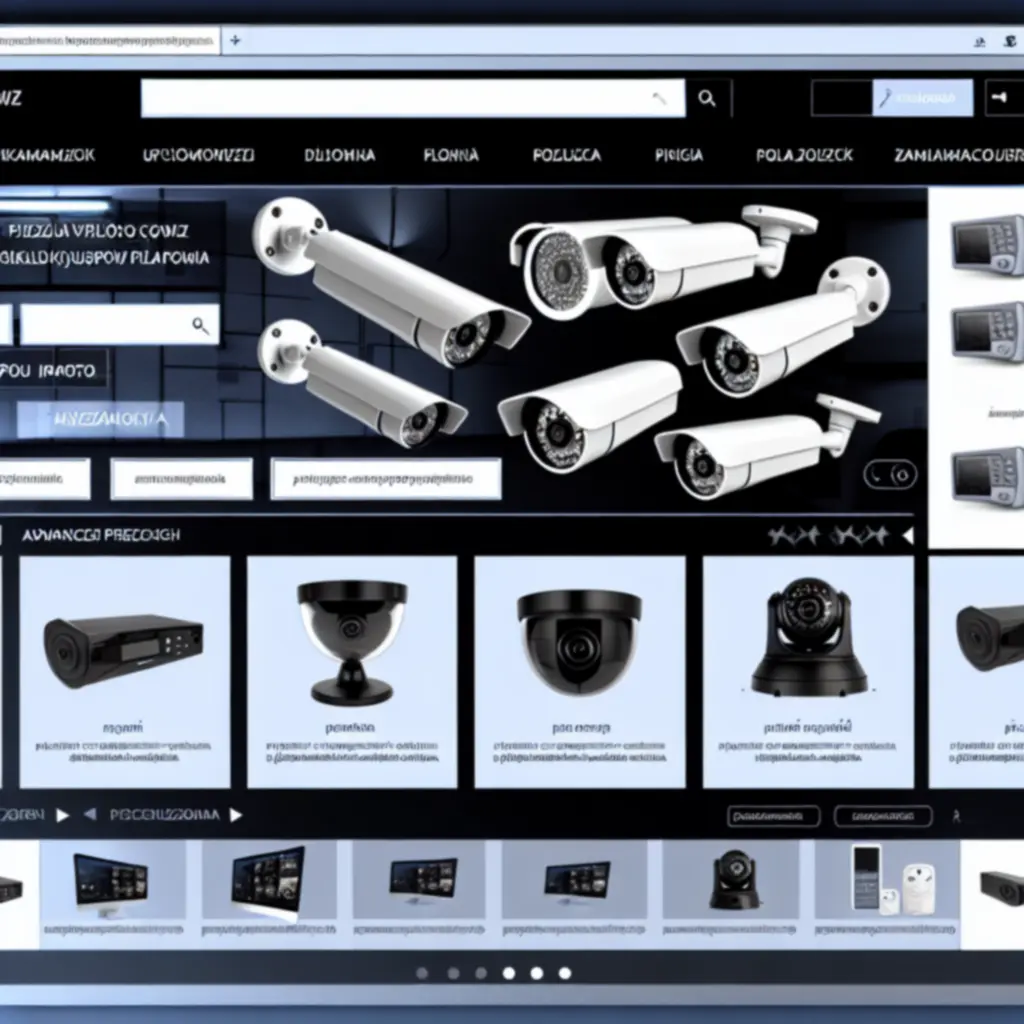Screen dimensions: 1024x1024
Task: Open the black dome camera product card
Action: tap(579, 671)
